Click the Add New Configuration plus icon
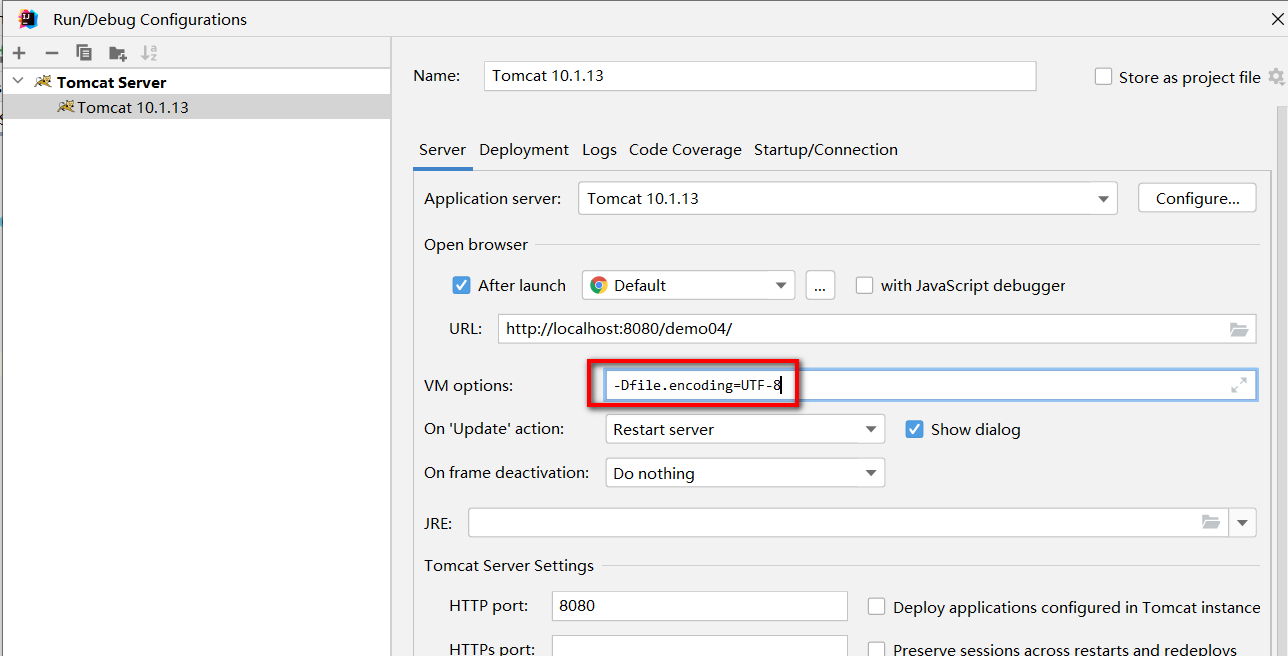1288x656 pixels. pyautogui.click(x=19, y=53)
